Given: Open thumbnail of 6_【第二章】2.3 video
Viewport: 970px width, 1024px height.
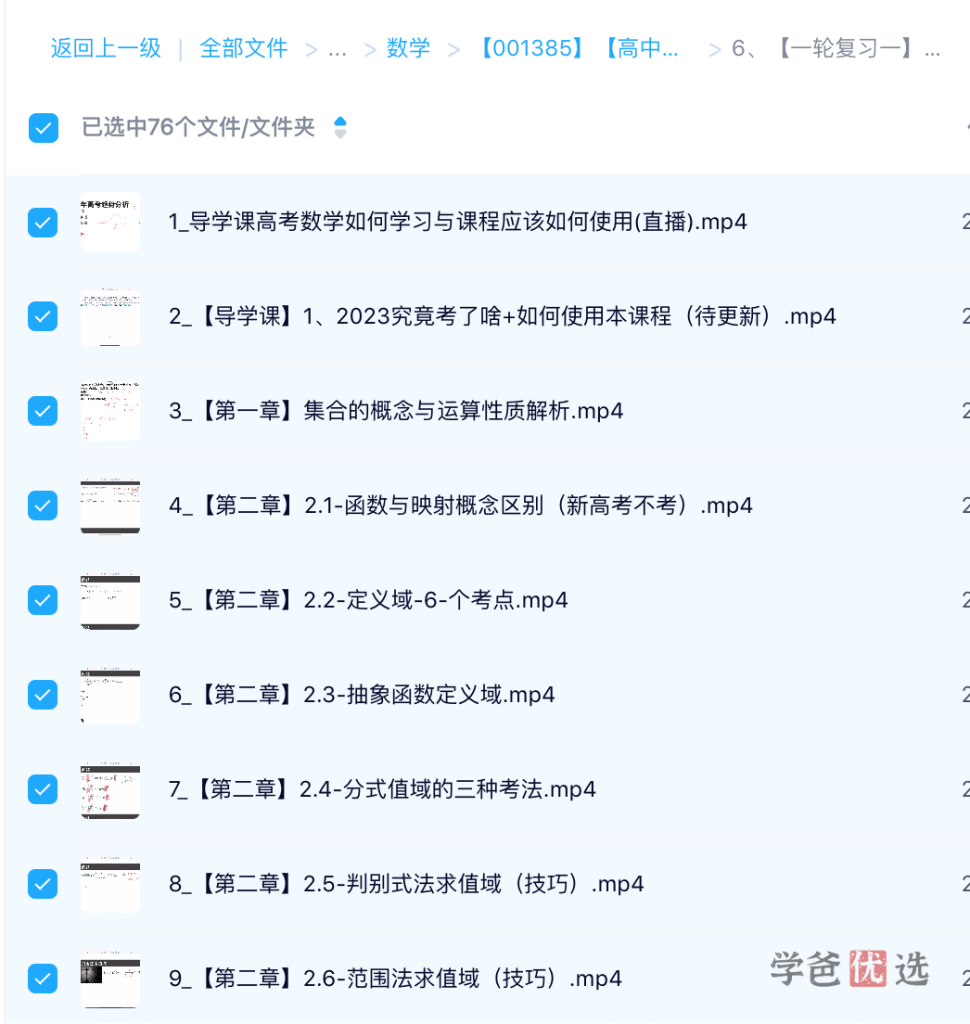Looking at the screenshot, I should [110, 695].
